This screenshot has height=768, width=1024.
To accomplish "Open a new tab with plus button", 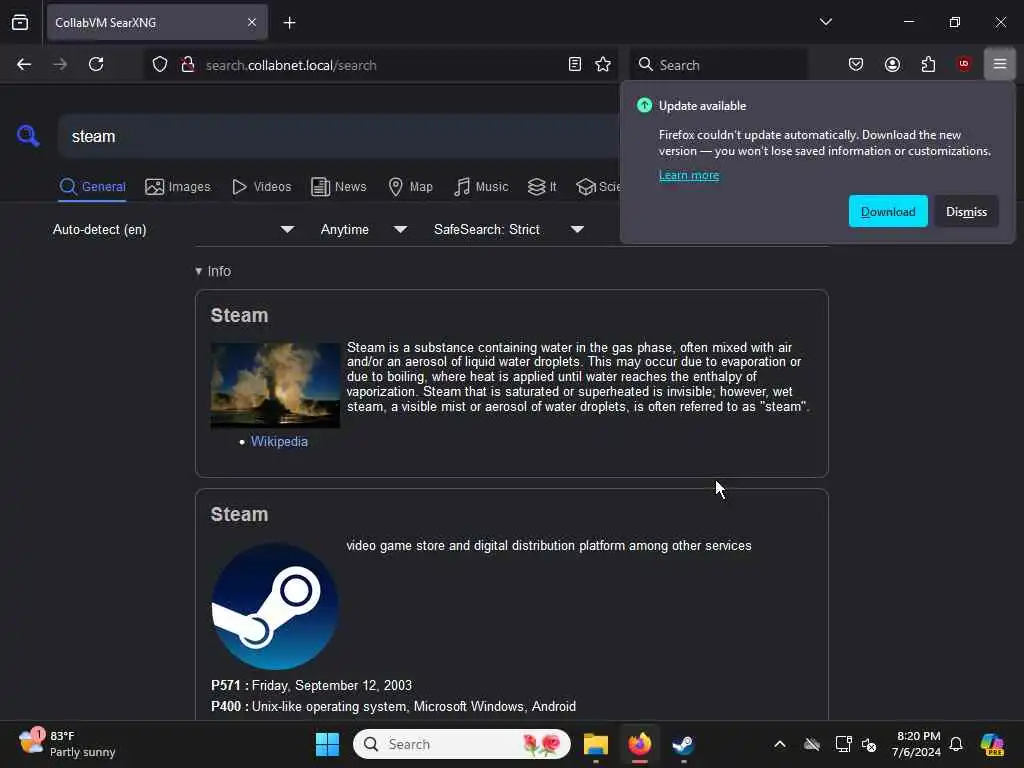I will (x=289, y=23).
